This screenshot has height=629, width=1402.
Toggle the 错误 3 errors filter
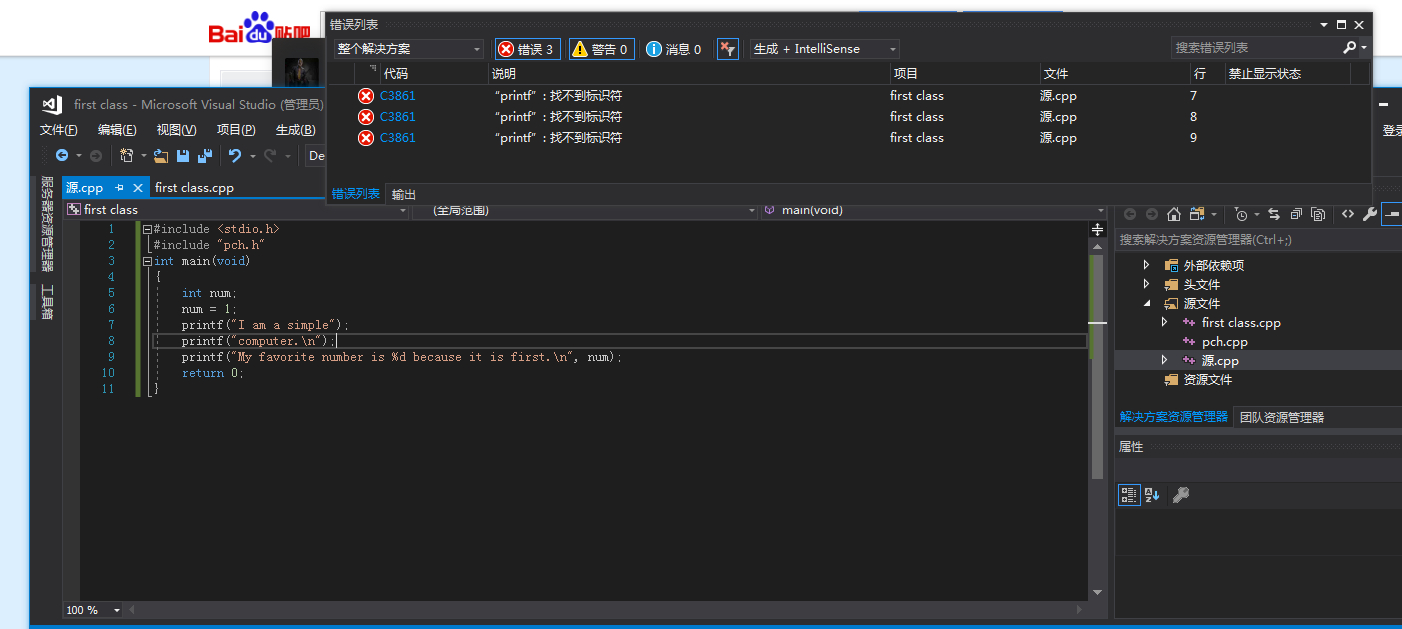[x=527, y=49]
